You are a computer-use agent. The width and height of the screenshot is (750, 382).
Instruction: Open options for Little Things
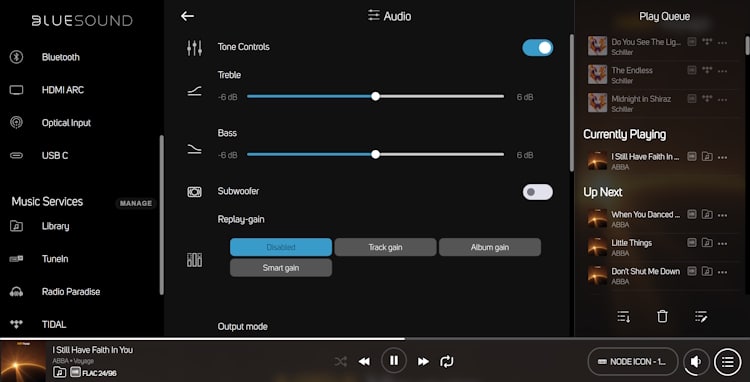tap(723, 244)
